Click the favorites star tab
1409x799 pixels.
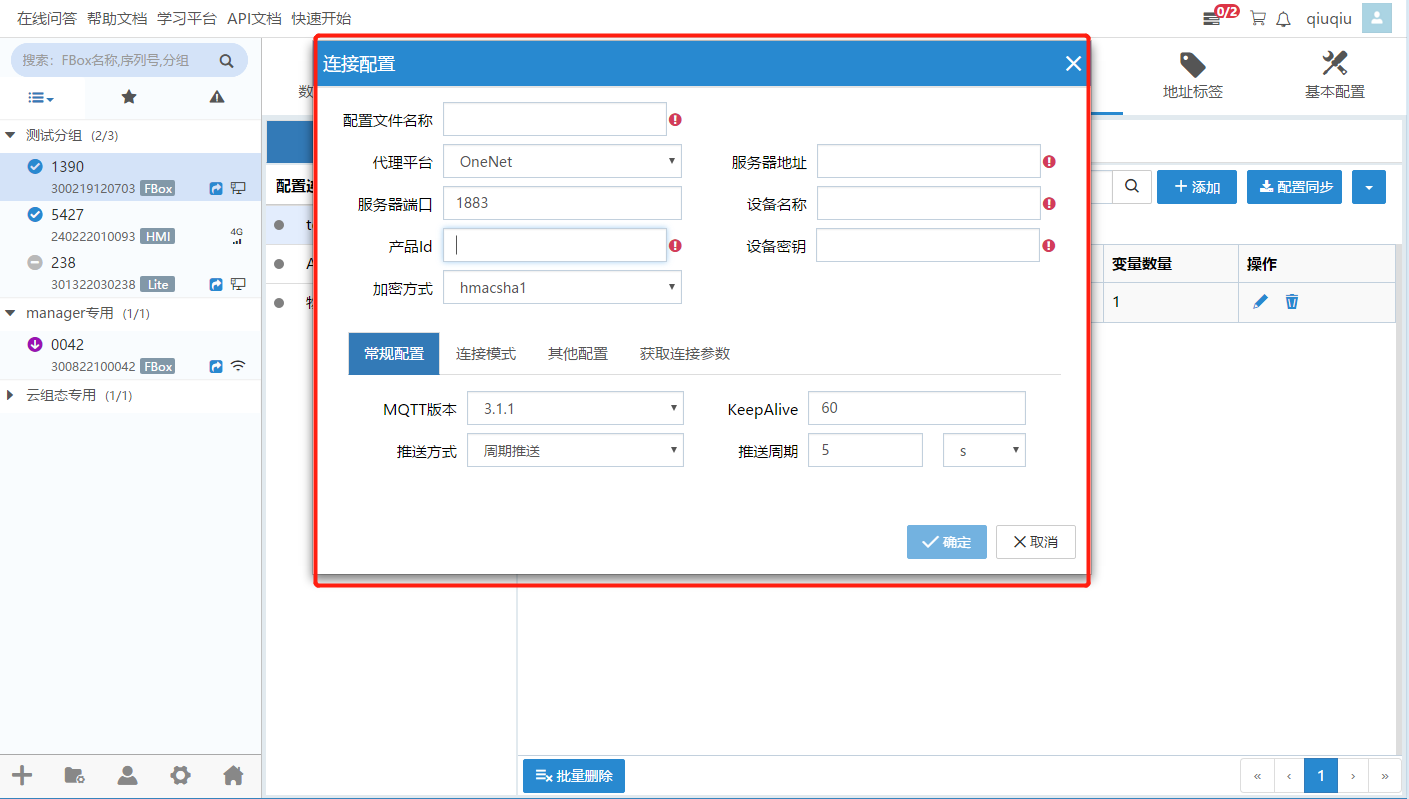pyautogui.click(x=129, y=97)
